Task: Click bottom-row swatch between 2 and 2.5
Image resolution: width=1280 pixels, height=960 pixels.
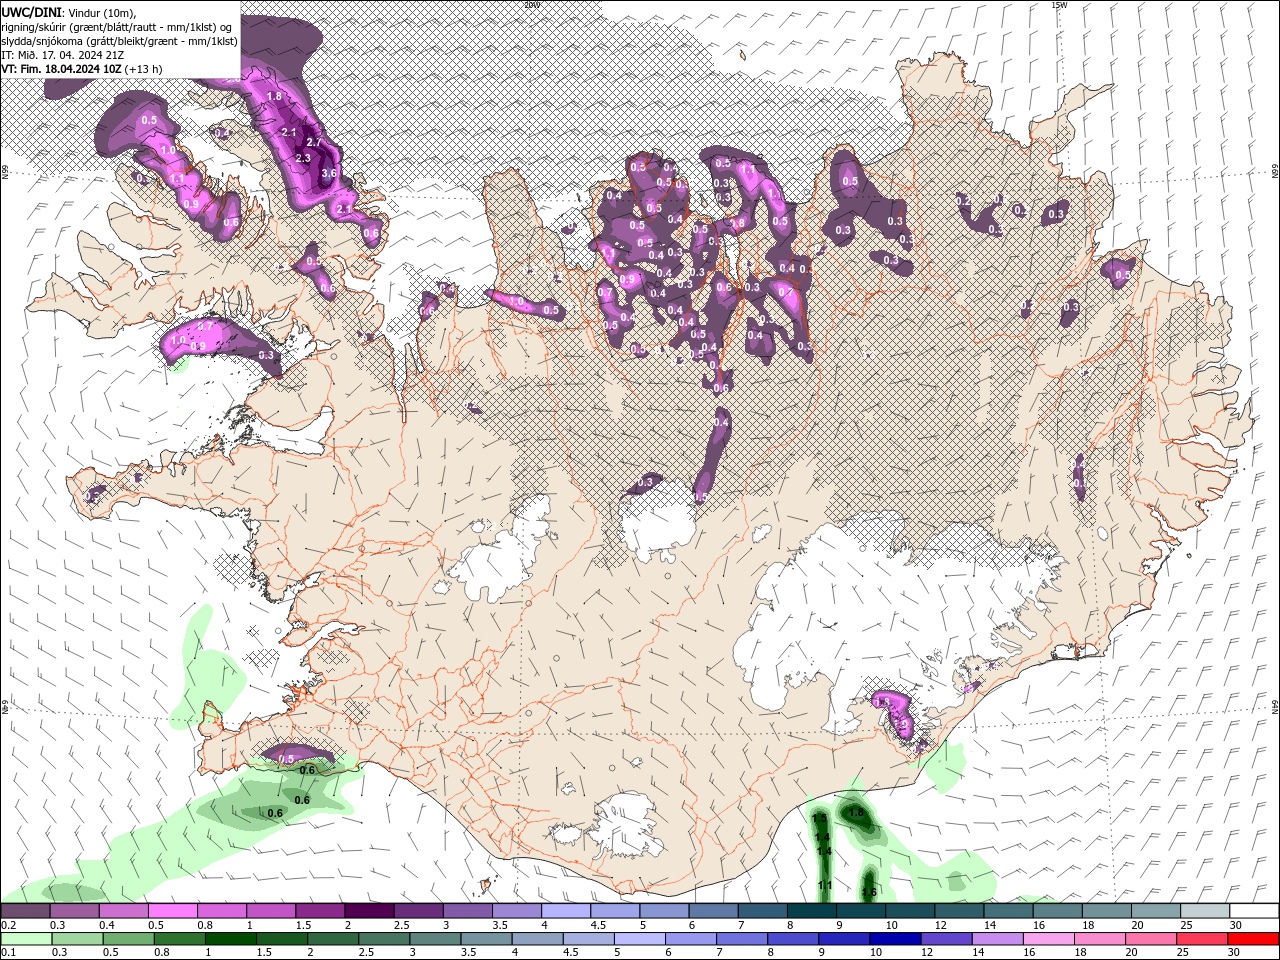Action: click(x=333, y=939)
